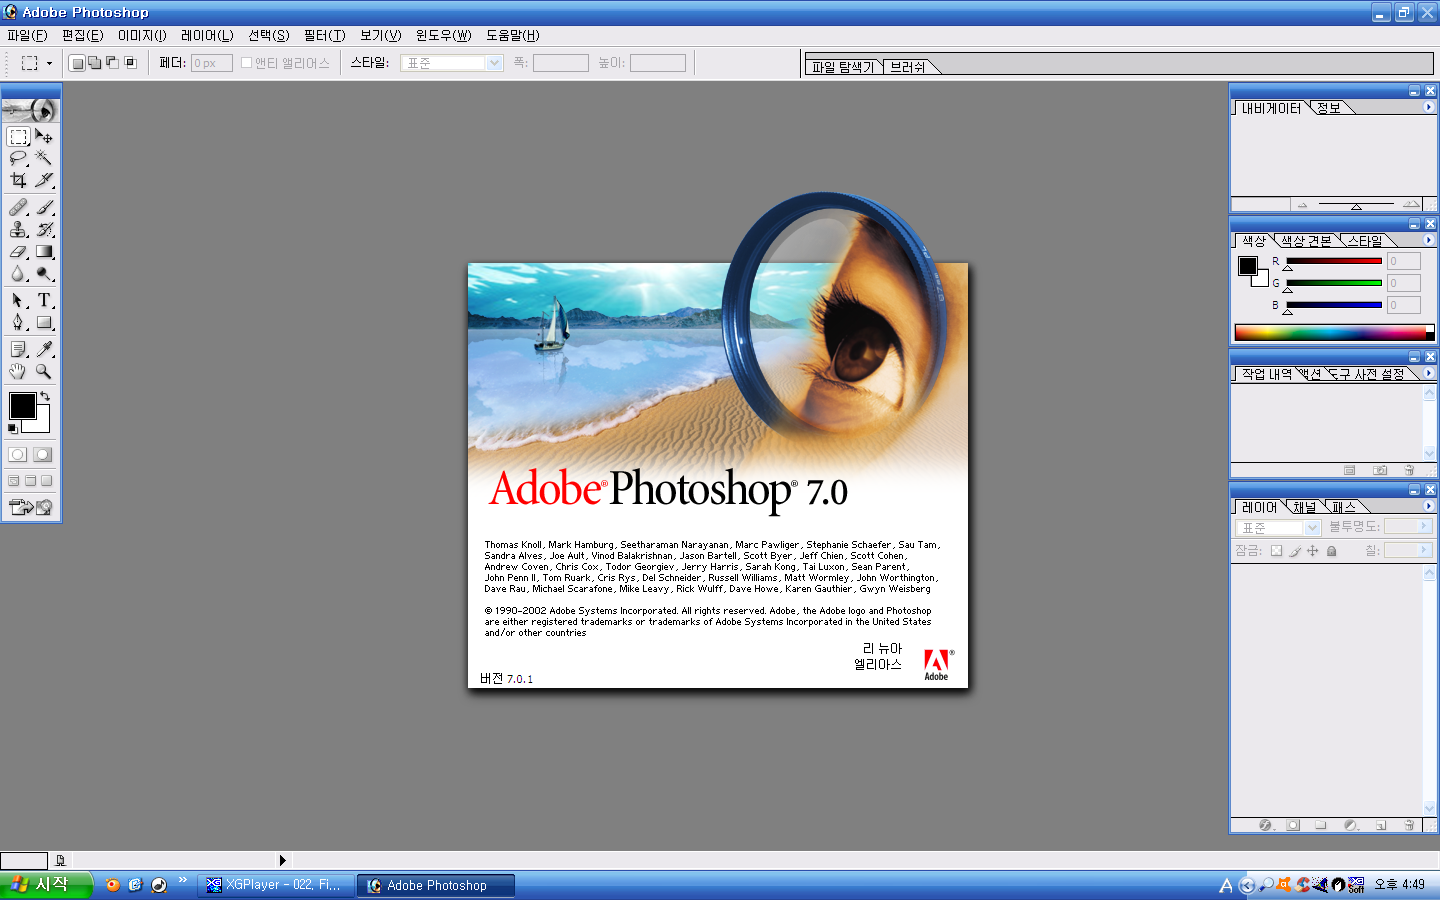The width and height of the screenshot is (1440, 900).
Task: Swap foreground and background colors arrow
Action: [x=45, y=397]
